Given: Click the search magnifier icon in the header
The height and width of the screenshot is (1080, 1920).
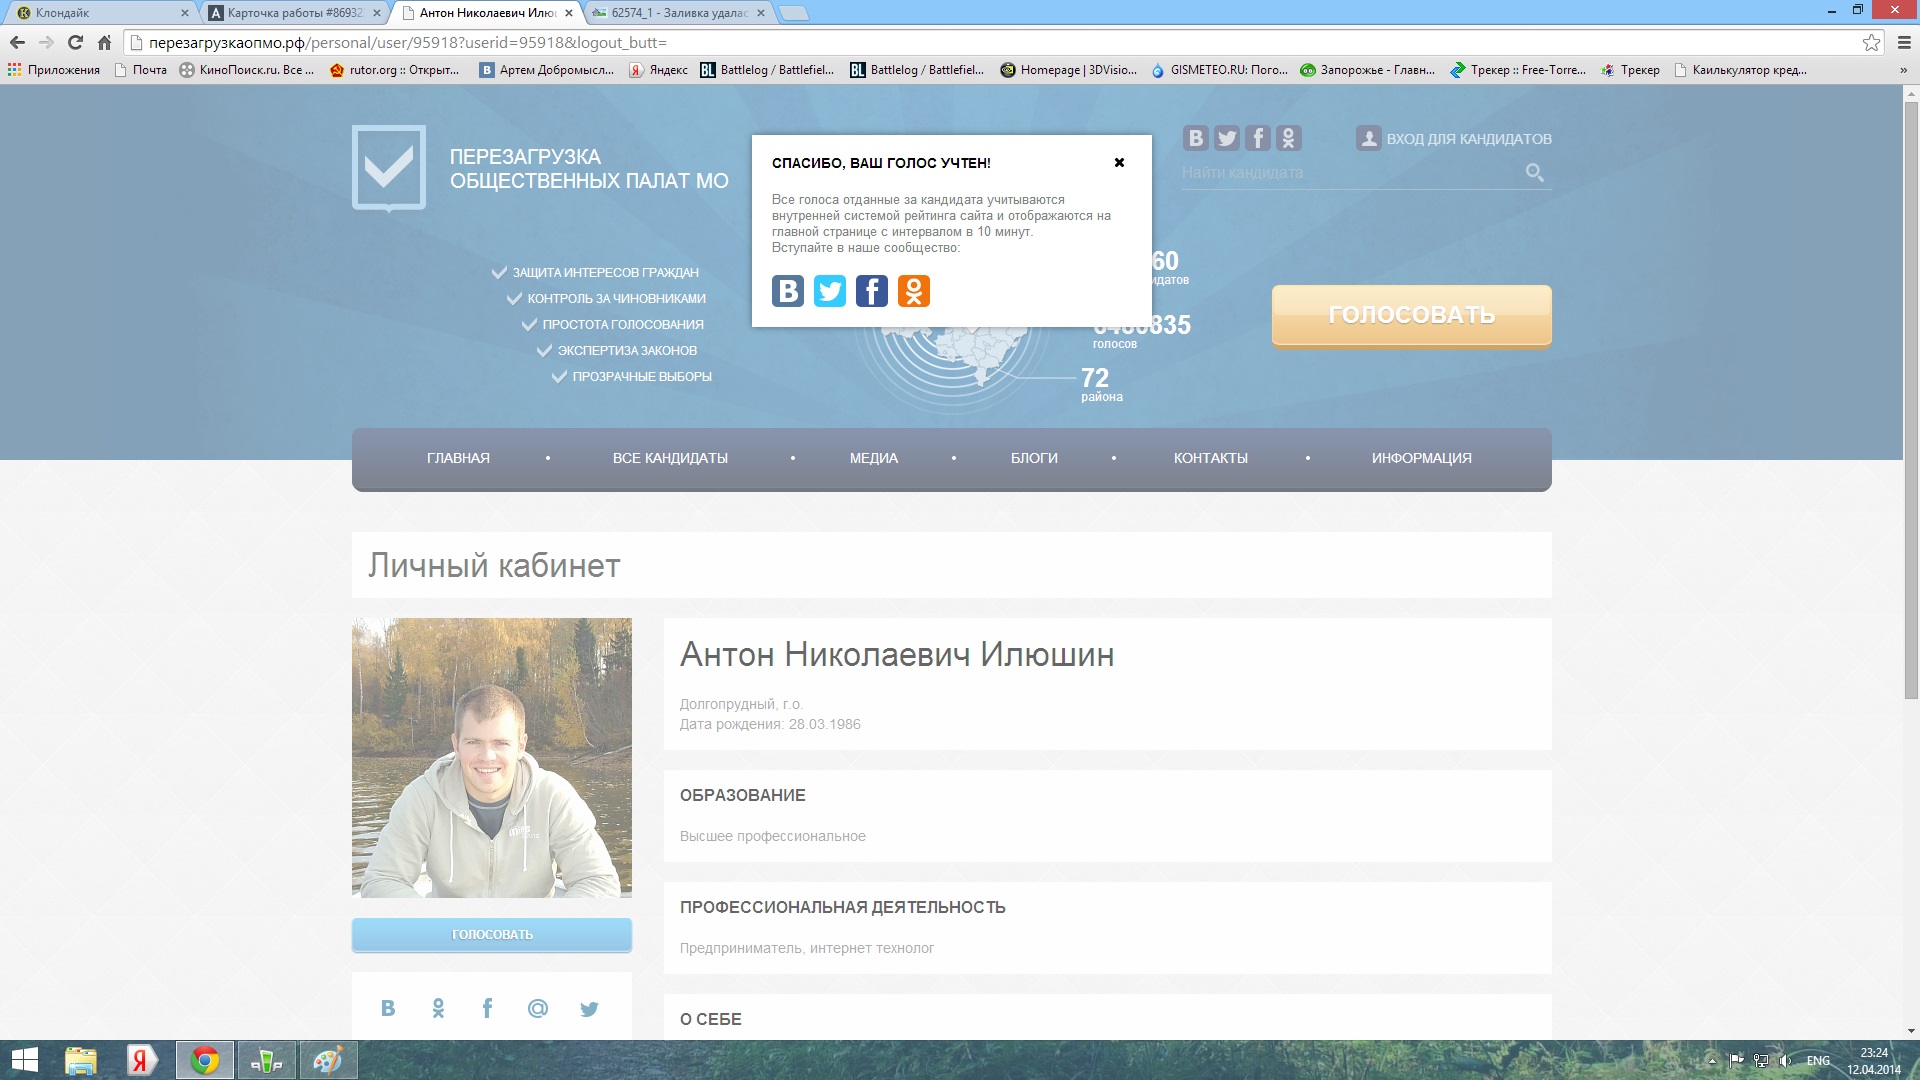Looking at the screenshot, I should (x=1534, y=173).
